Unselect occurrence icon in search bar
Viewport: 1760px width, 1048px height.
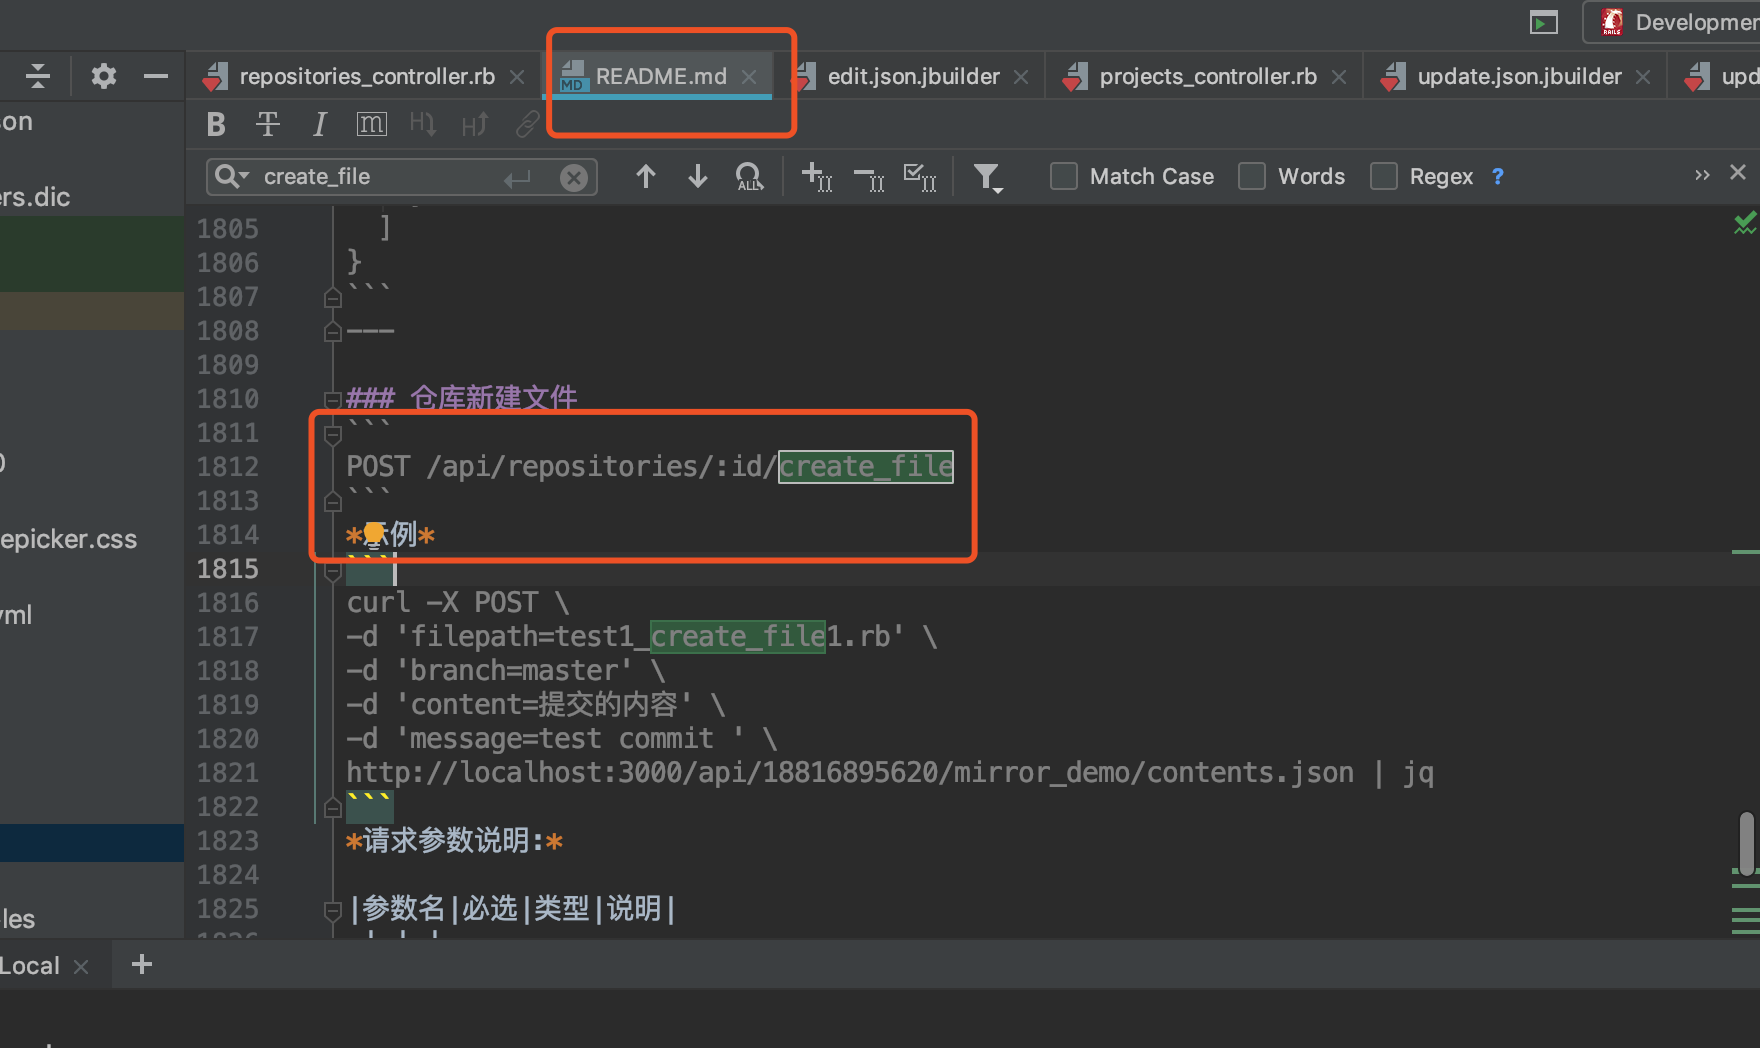coord(869,179)
